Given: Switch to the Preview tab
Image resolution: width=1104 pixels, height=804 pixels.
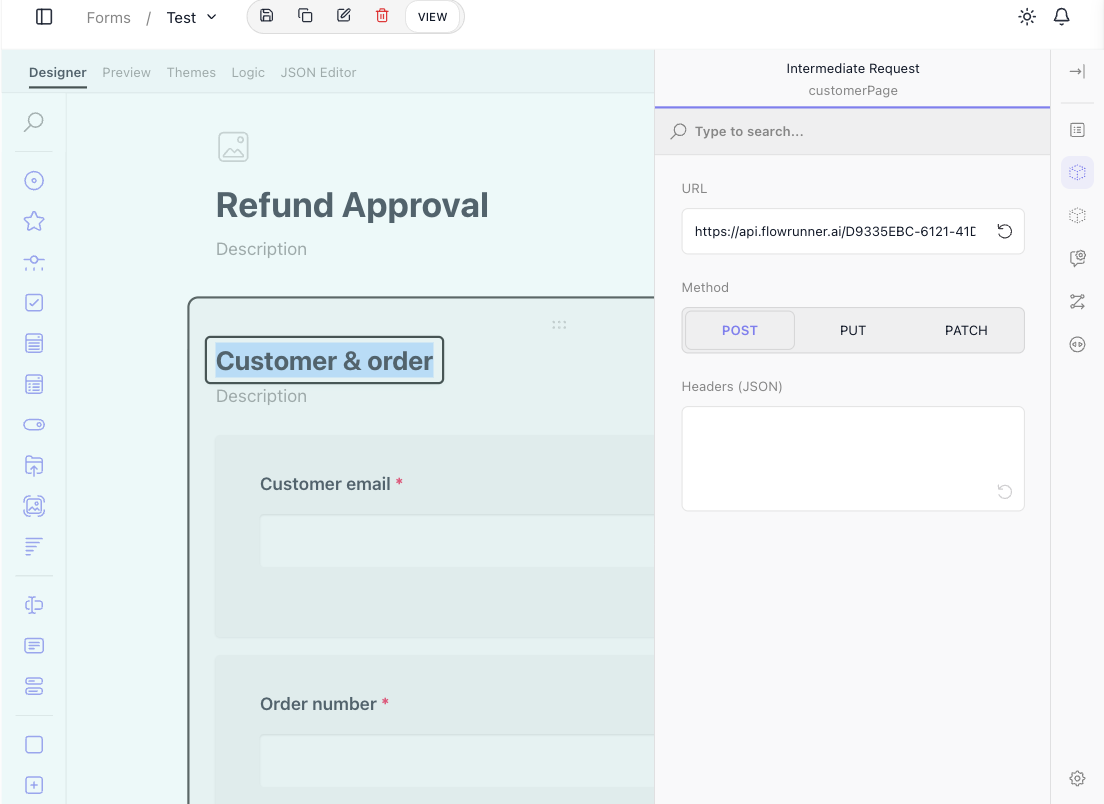Looking at the screenshot, I should [x=126, y=73].
